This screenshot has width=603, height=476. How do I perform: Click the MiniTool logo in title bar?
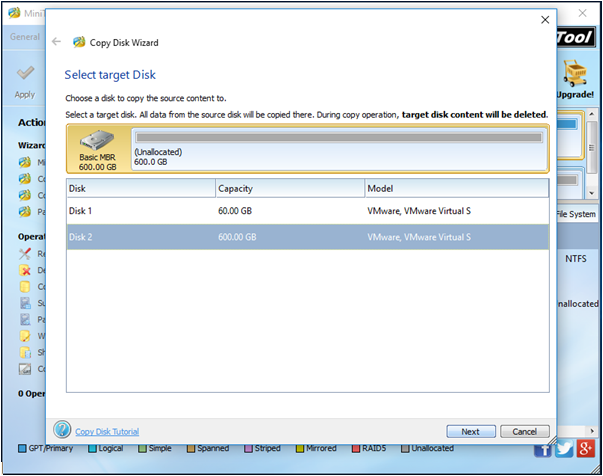pos(14,13)
